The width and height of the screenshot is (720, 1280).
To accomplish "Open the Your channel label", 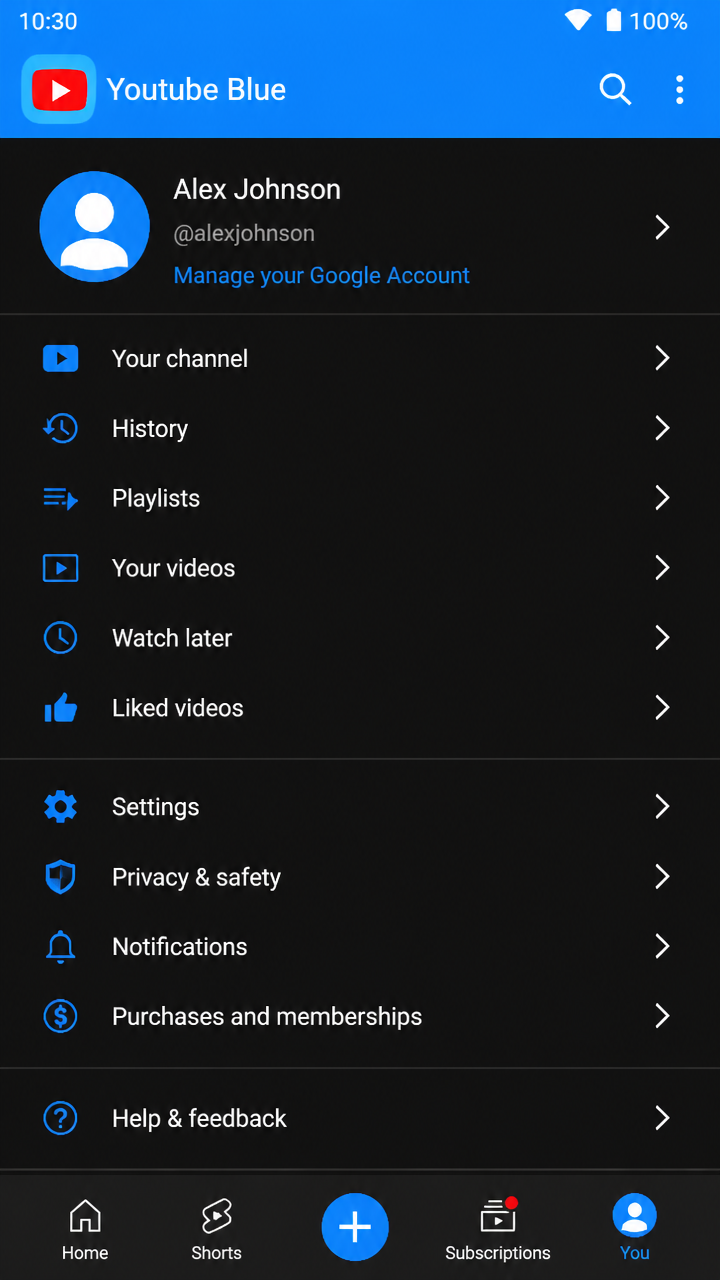I will coord(180,358).
